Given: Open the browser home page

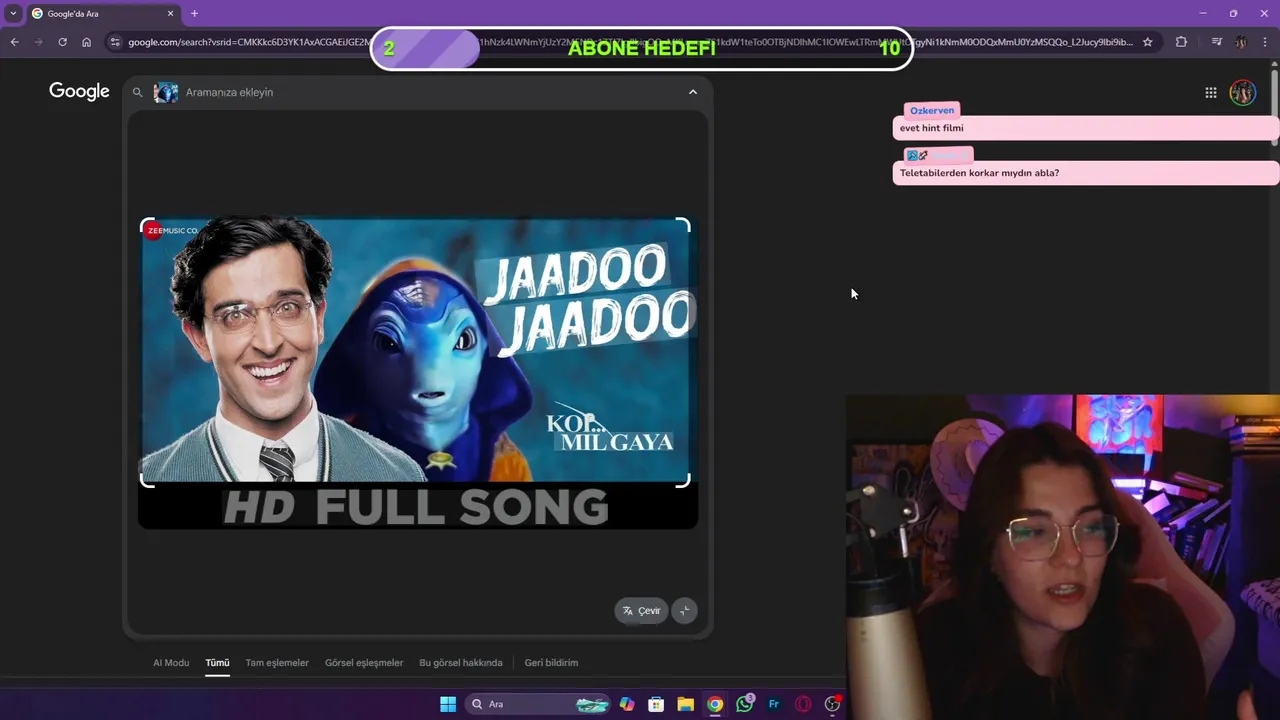Looking at the screenshot, I should 86,42.
